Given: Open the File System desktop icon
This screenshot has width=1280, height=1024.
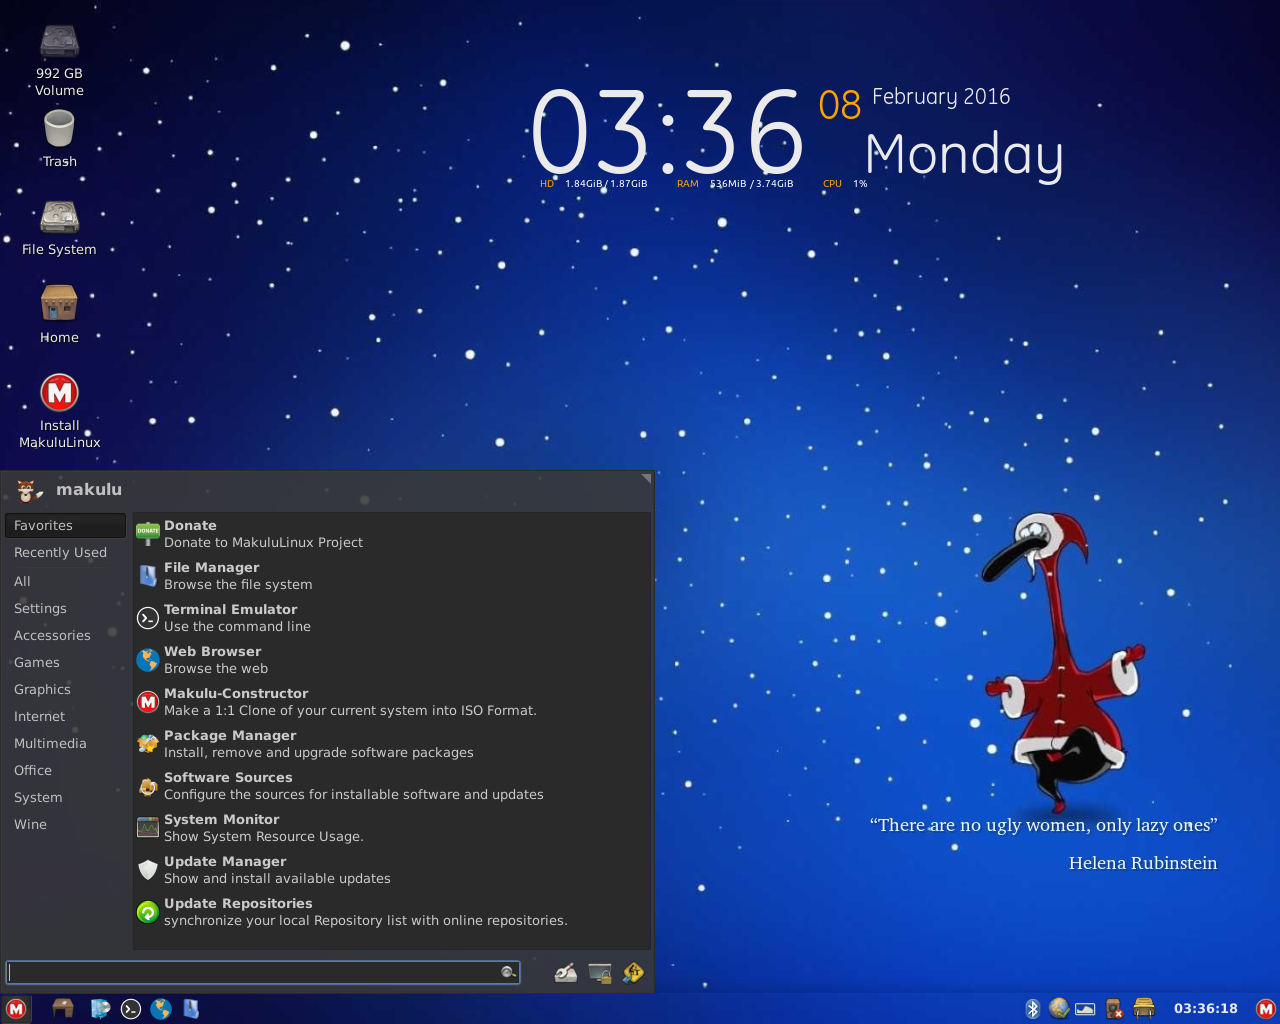Looking at the screenshot, I should 60,228.
